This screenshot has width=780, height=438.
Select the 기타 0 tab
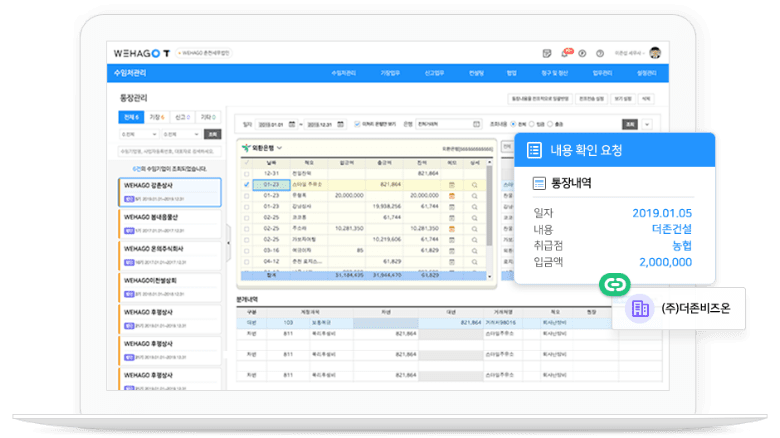[x=208, y=117]
